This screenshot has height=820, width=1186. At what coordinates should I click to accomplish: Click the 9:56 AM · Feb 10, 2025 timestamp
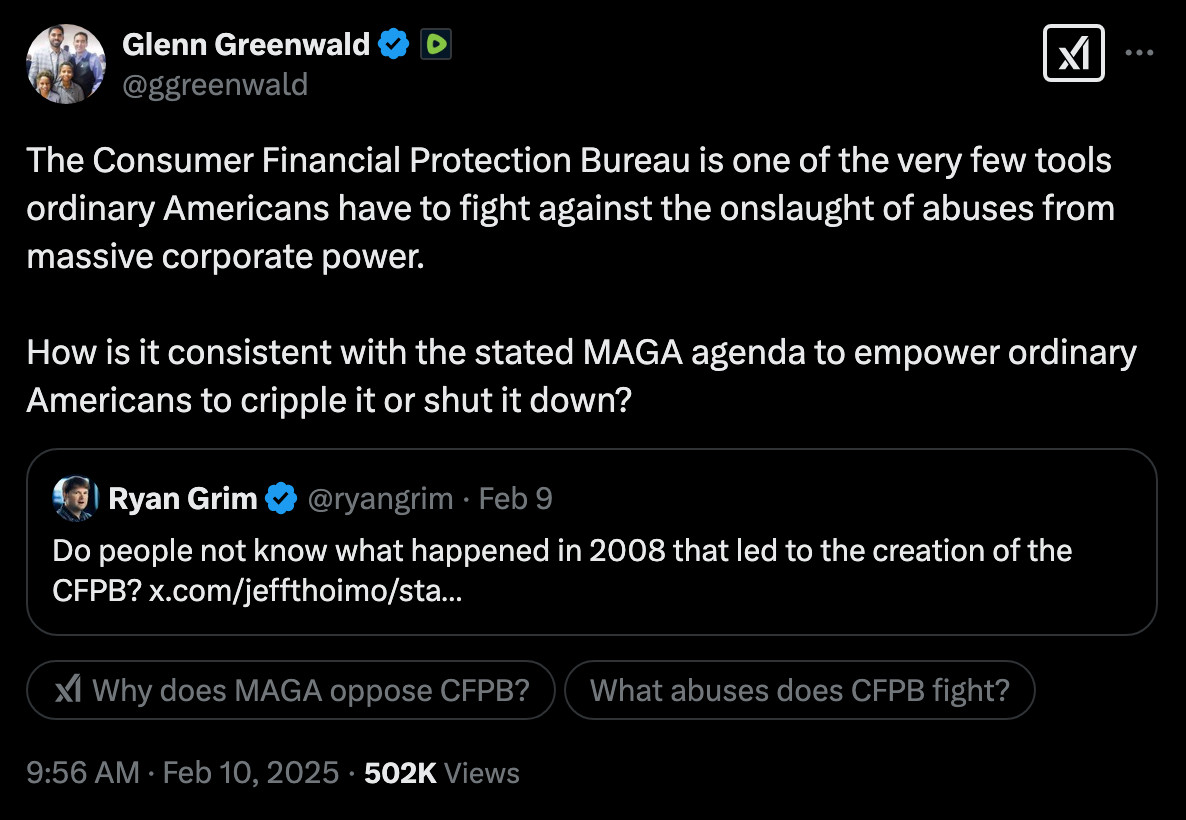pyautogui.click(x=183, y=773)
